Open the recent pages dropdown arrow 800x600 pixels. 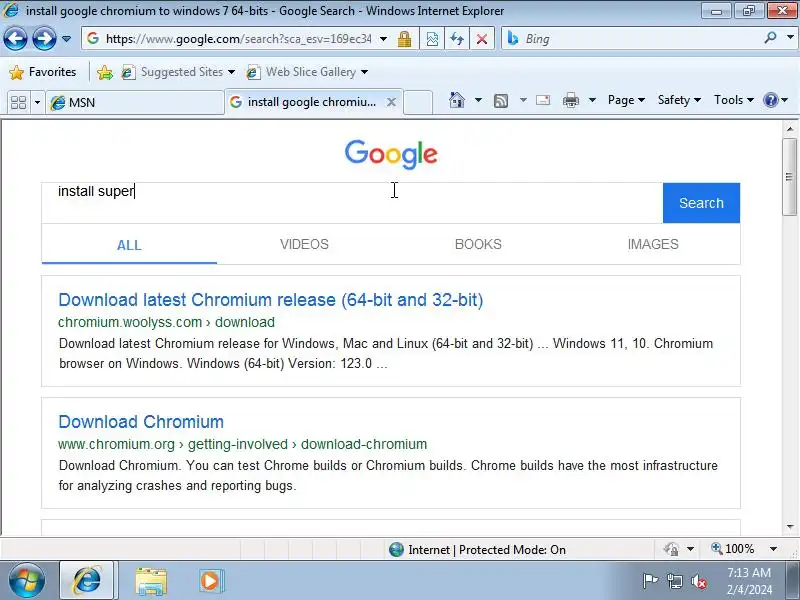click(x=66, y=39)
